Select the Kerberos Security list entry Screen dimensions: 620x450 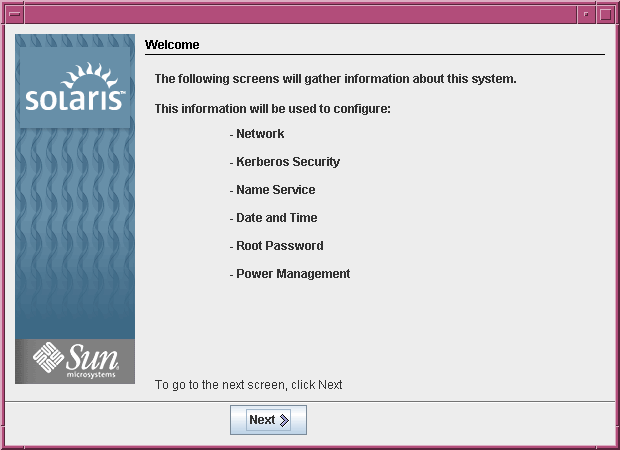pyautogui.click(x=287, y=162)
